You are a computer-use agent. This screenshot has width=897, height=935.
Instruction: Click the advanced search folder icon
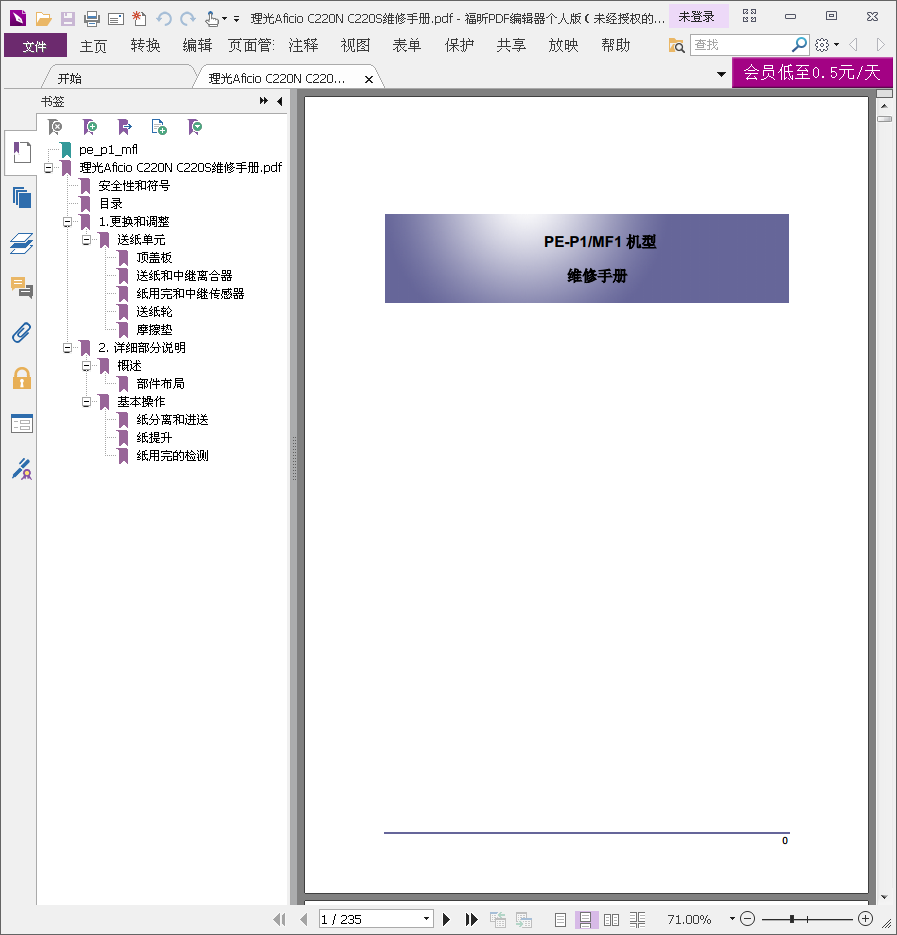[x=676, y=45]
